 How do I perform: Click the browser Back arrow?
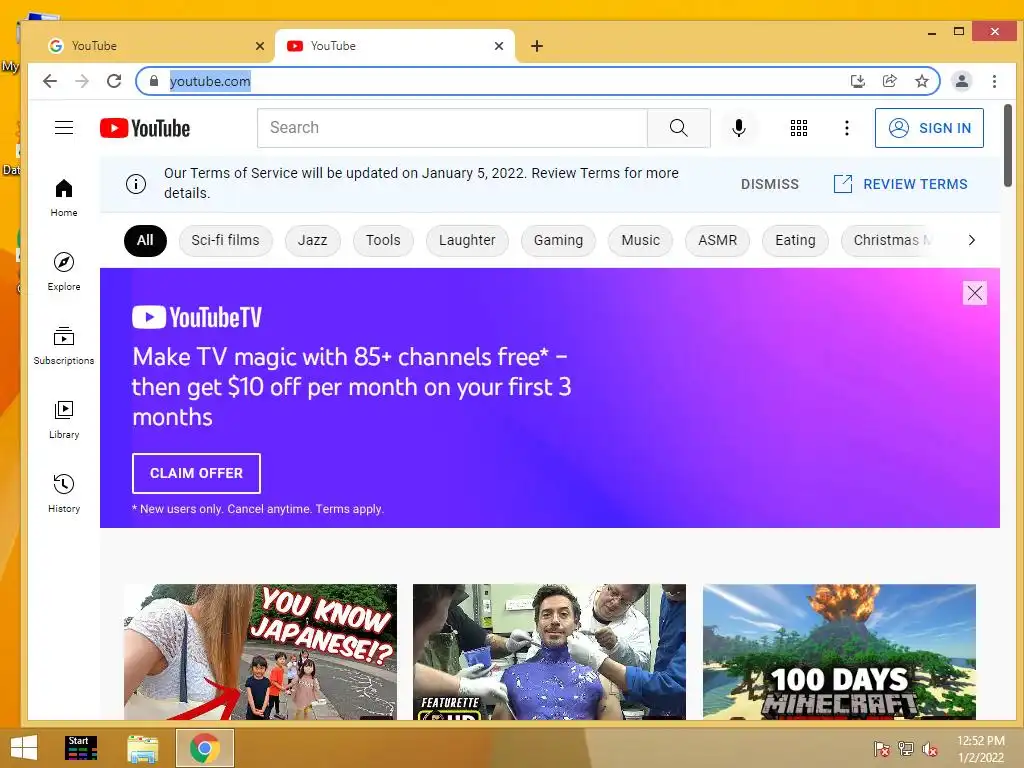(x=50, y=81)
